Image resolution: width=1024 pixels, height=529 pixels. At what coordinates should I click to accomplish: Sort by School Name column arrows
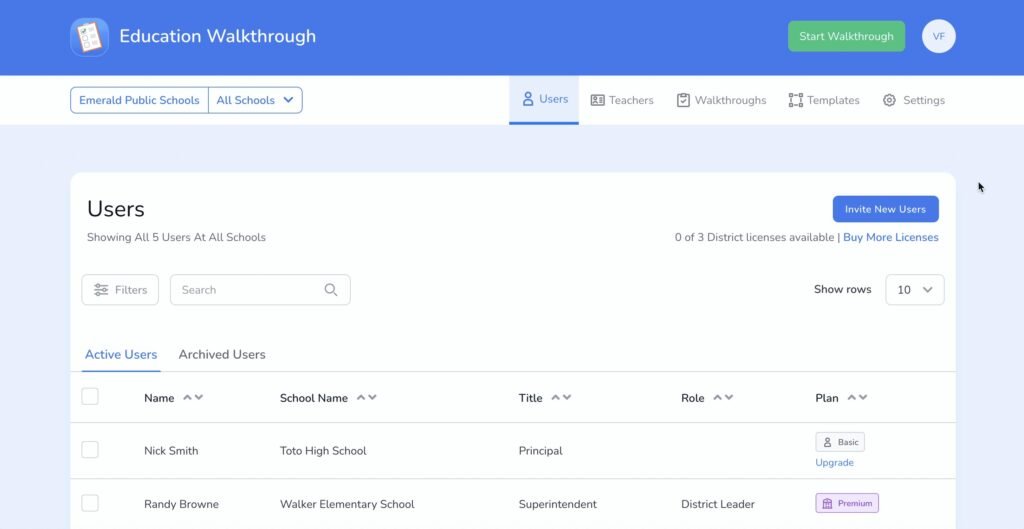pos(366,398)
